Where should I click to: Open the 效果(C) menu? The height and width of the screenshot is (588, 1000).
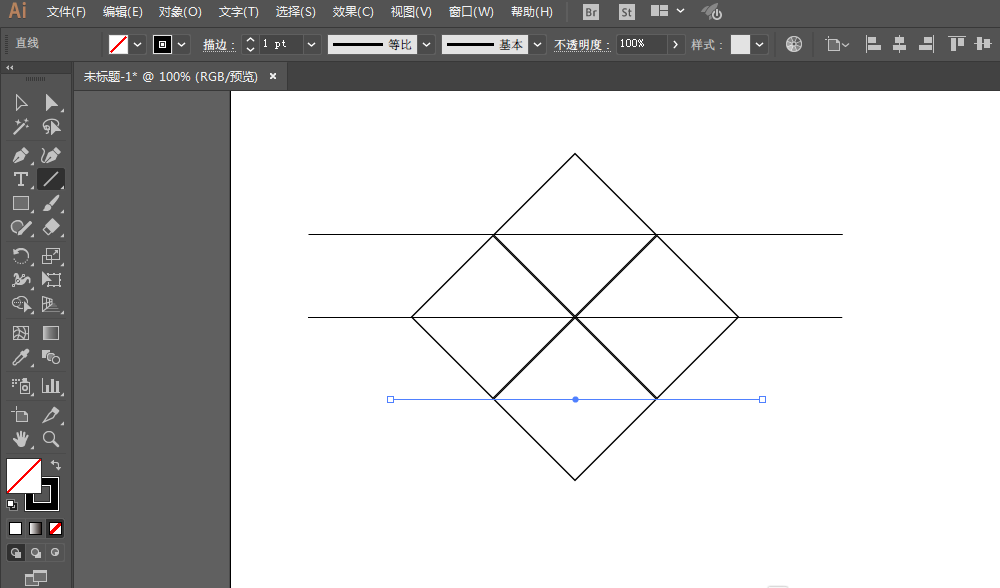353,12
